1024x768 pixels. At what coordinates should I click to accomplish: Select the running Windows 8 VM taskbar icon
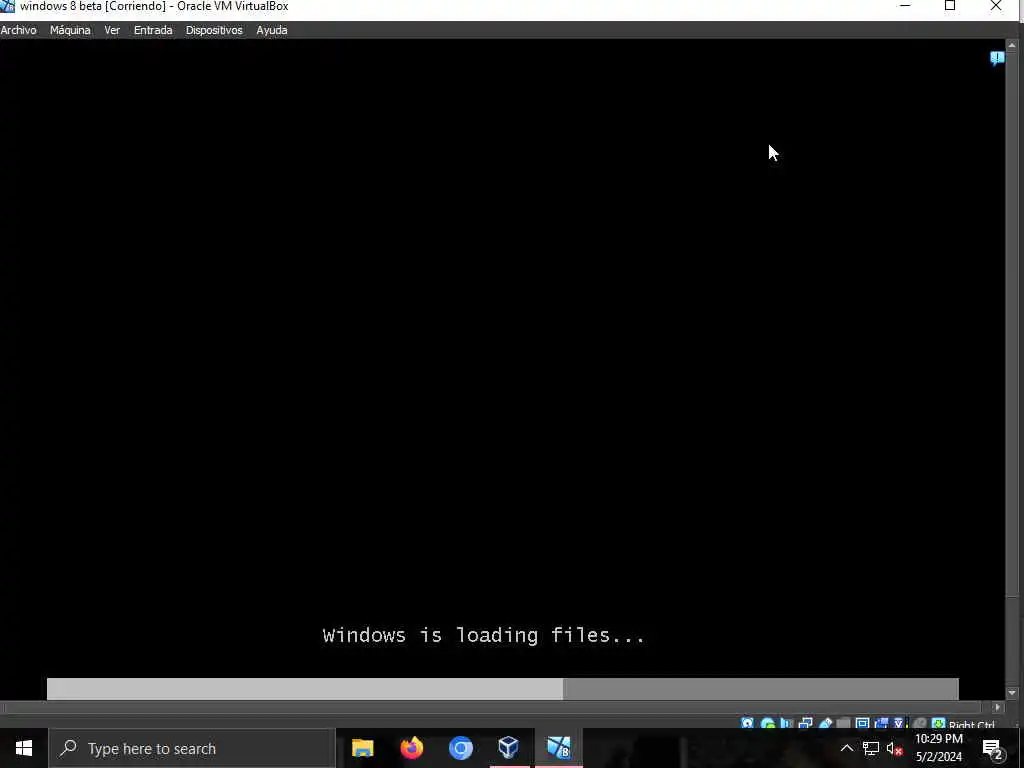click(558, 748)
